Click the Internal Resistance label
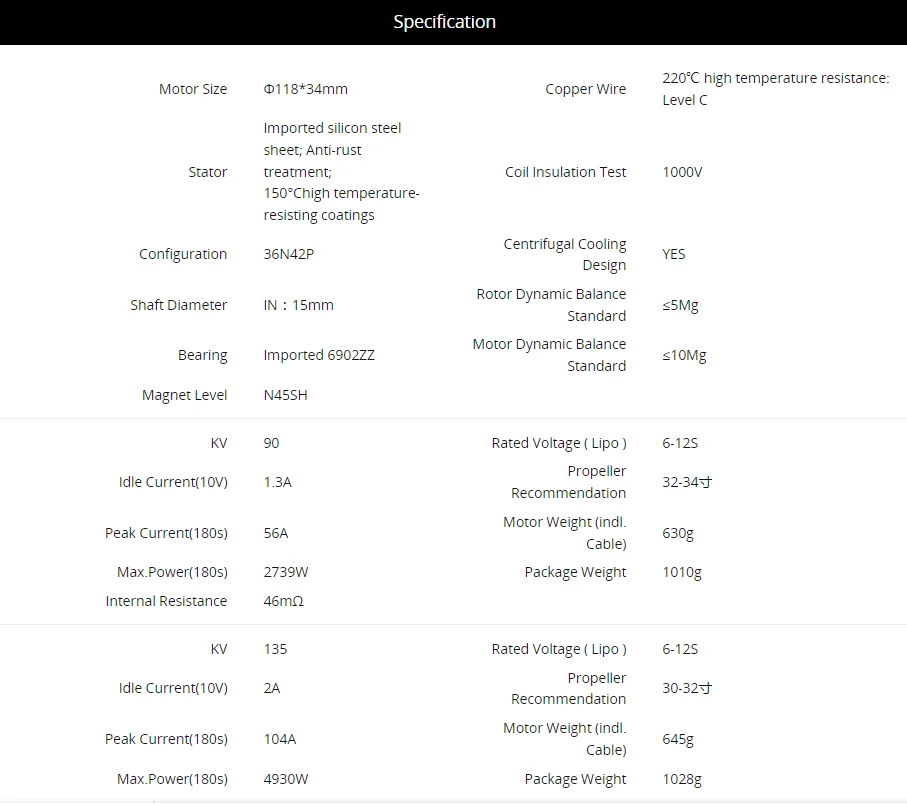The width and height of the screenshot is (907, 804). (x=167, y=601)
